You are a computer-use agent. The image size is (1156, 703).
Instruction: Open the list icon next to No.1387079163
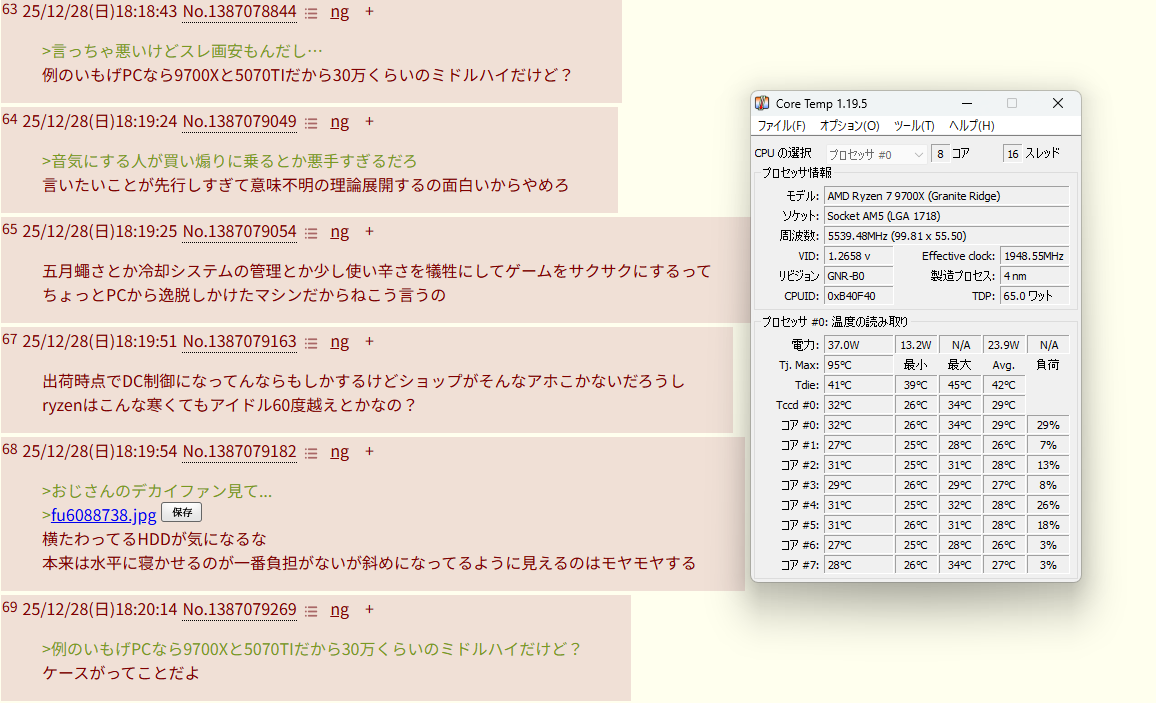pos(311,342)
